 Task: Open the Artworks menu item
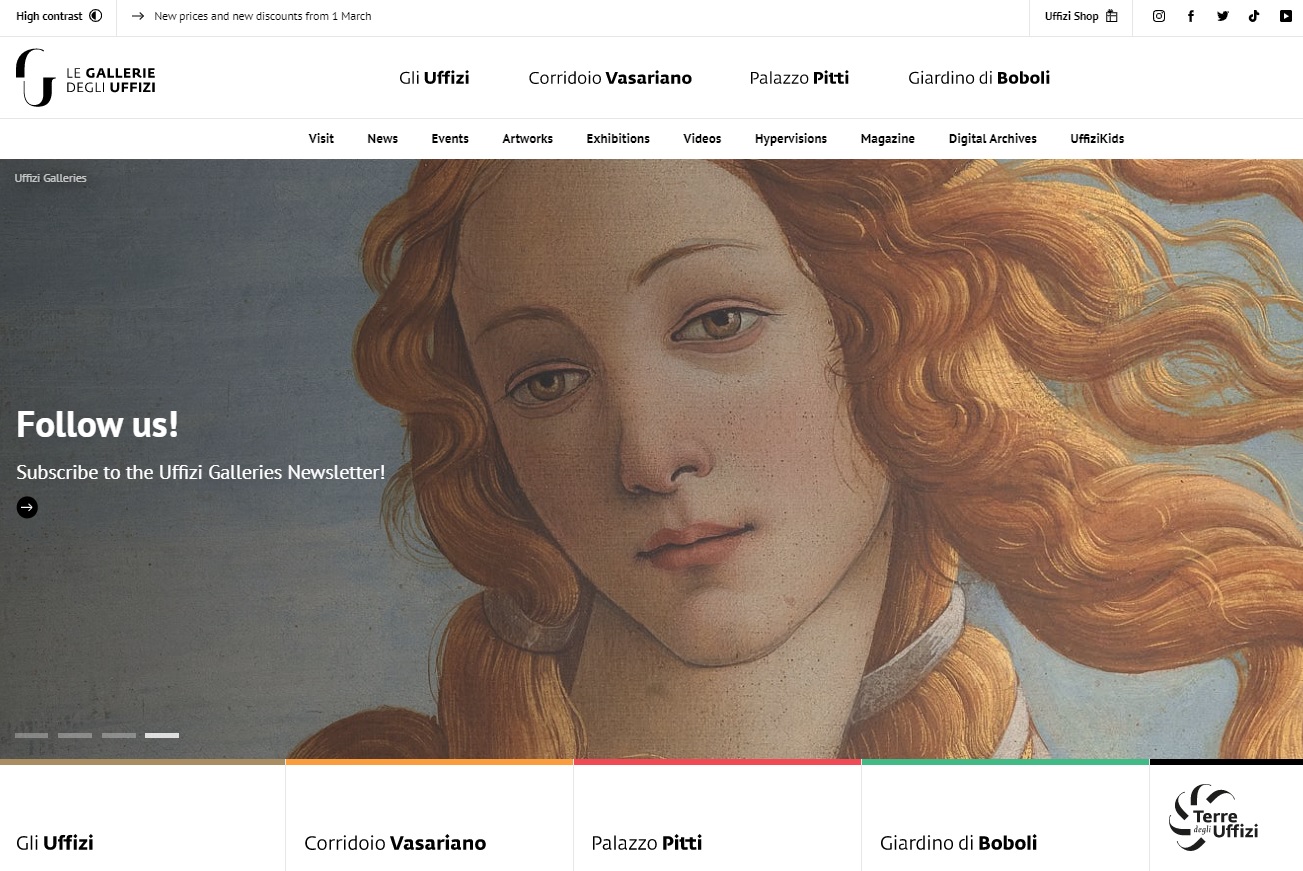coord(527,139)
